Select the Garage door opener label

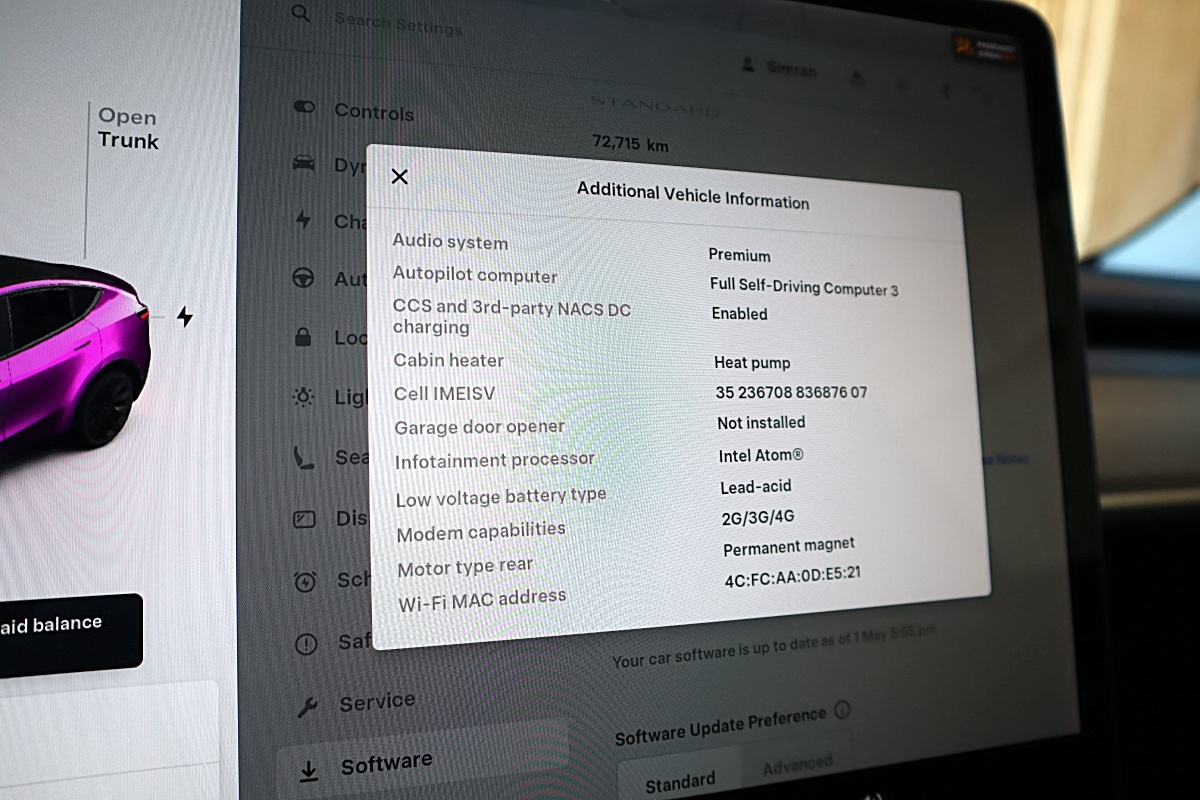click(479, 427)
